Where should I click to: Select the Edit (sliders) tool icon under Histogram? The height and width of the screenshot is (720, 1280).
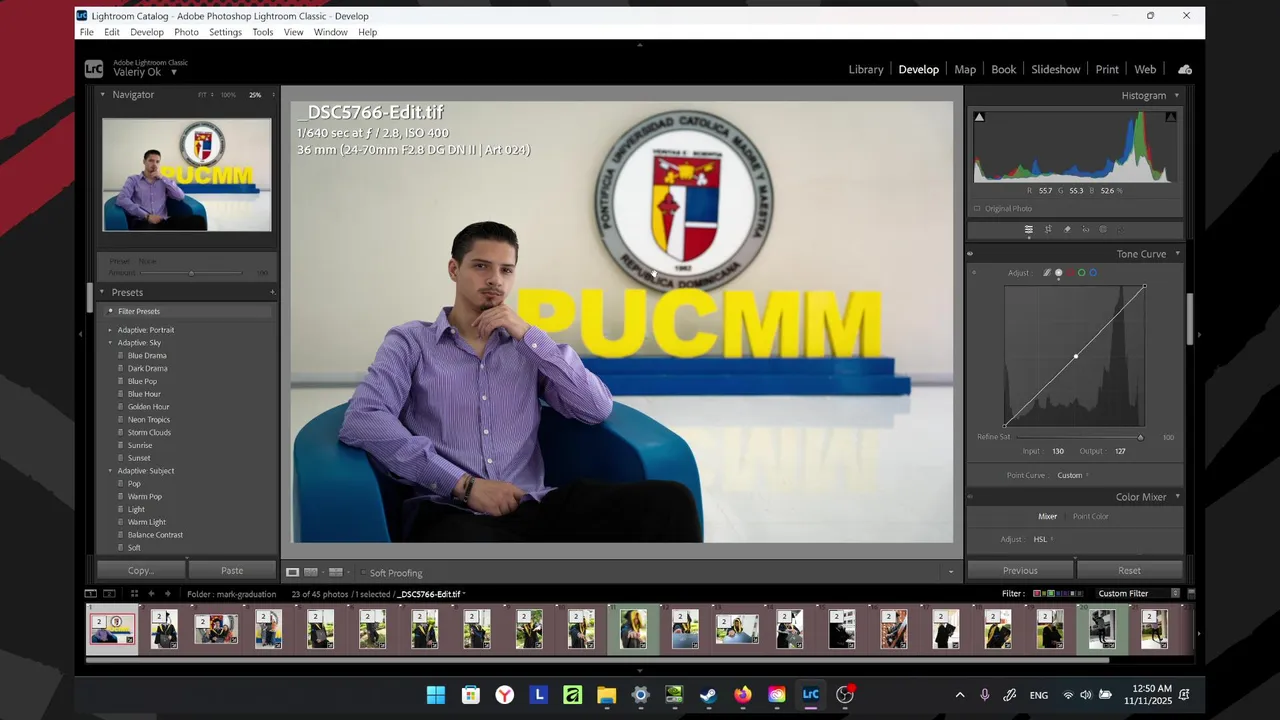click(x=1028, y=229)
